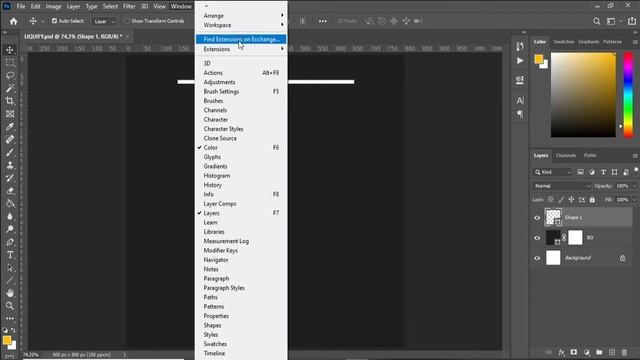The height and width of the screenshot is (360, 640).
Task: Choose History in Window menu
Action: click(241, 185)
